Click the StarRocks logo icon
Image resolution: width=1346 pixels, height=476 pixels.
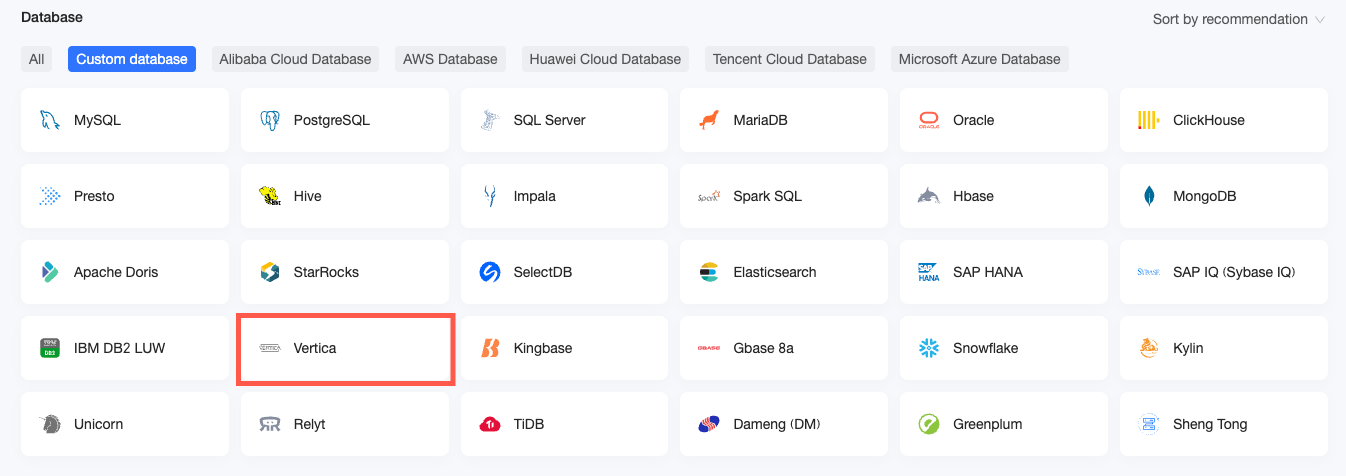point(269,272)
